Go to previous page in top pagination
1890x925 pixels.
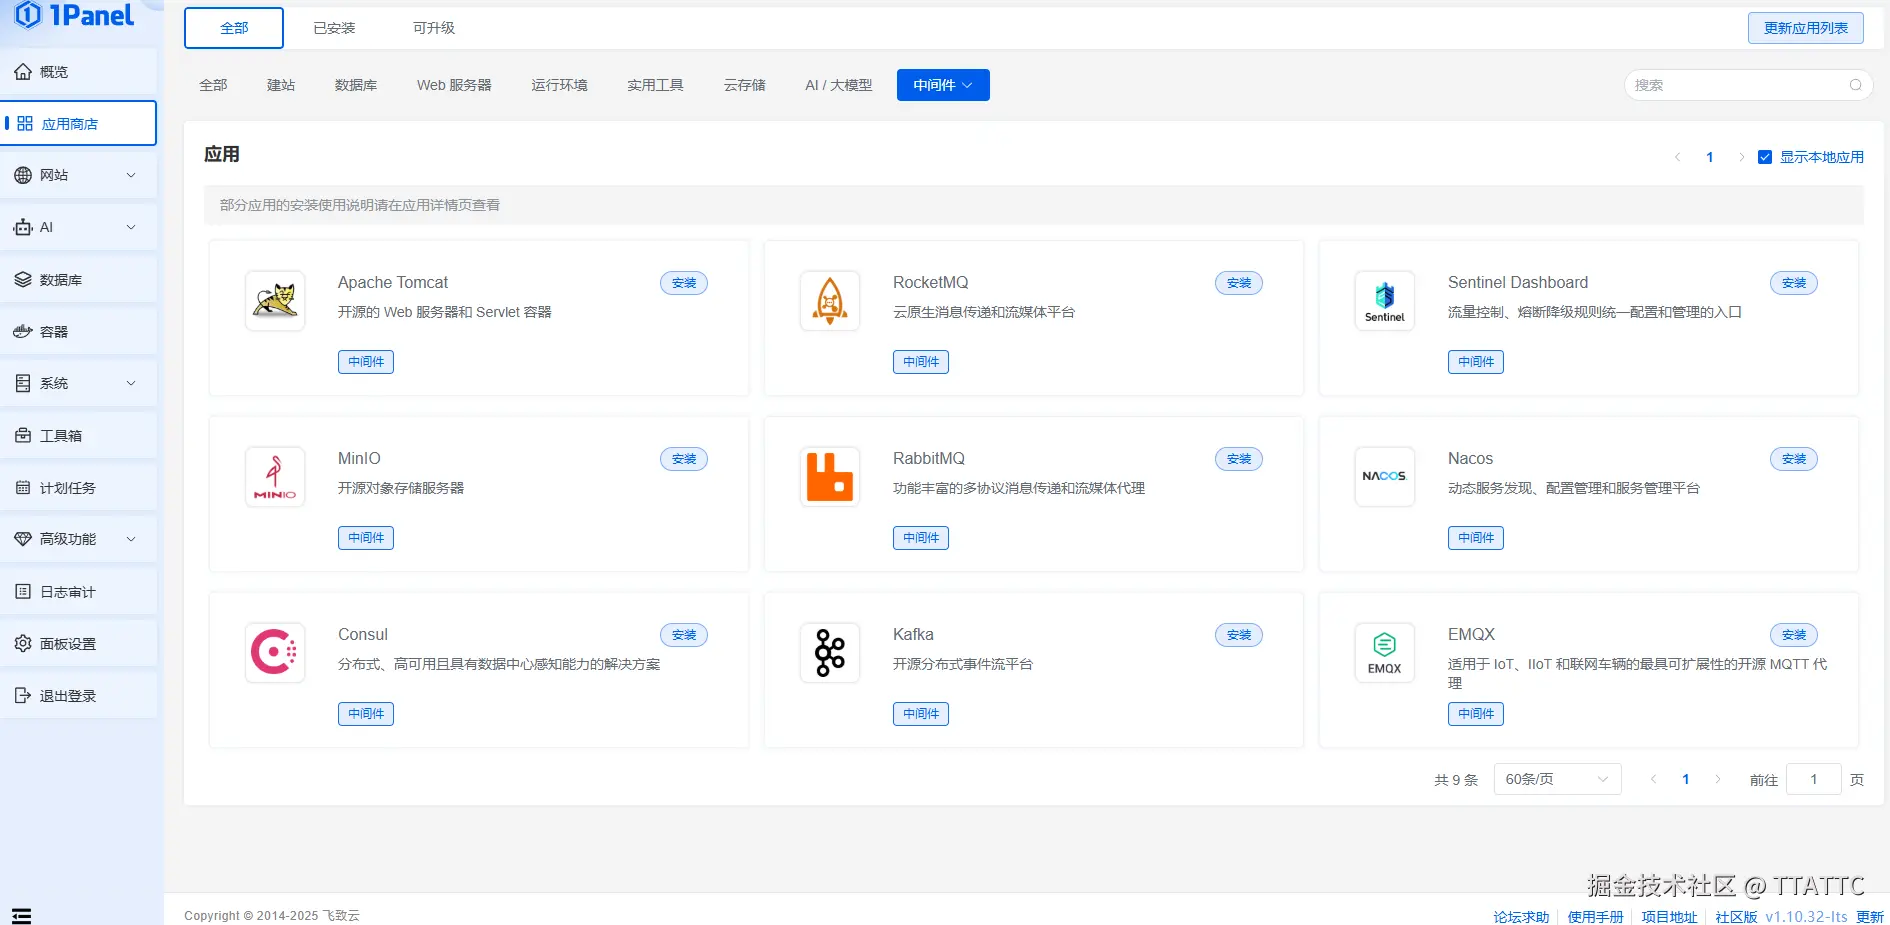[1678, 157]
